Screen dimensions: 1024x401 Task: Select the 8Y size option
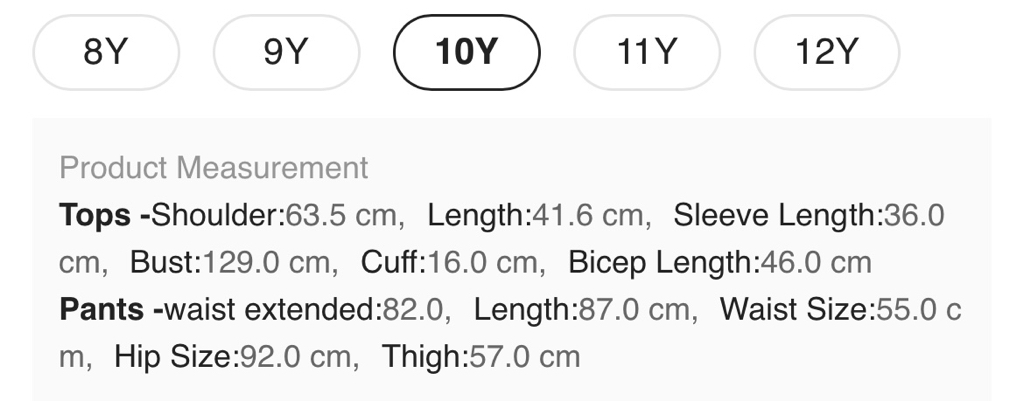point(106,52)
